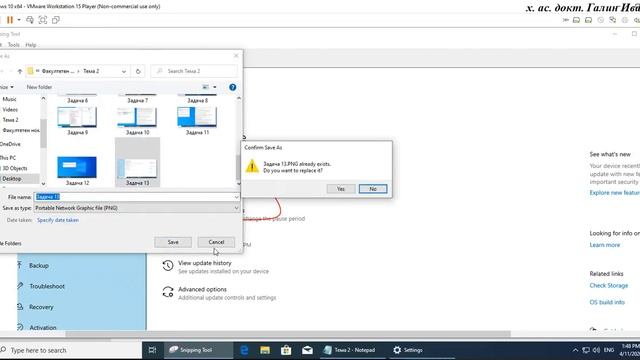Screen dimensions: 640x360
Task: Click New folder in Save As dialog
Action: (39, 87)
